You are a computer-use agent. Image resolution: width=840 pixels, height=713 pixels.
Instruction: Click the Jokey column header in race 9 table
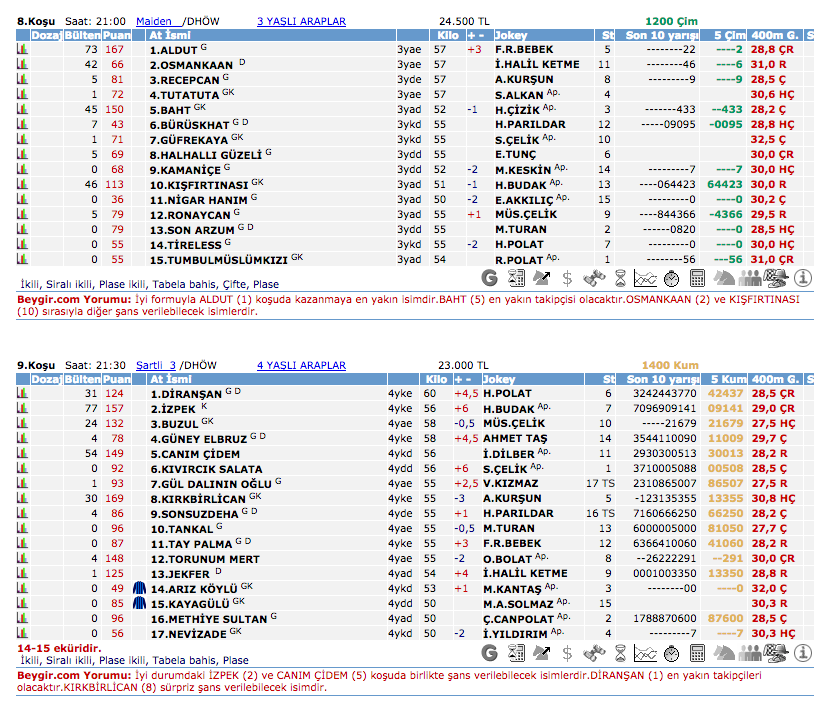pos(500,380)
